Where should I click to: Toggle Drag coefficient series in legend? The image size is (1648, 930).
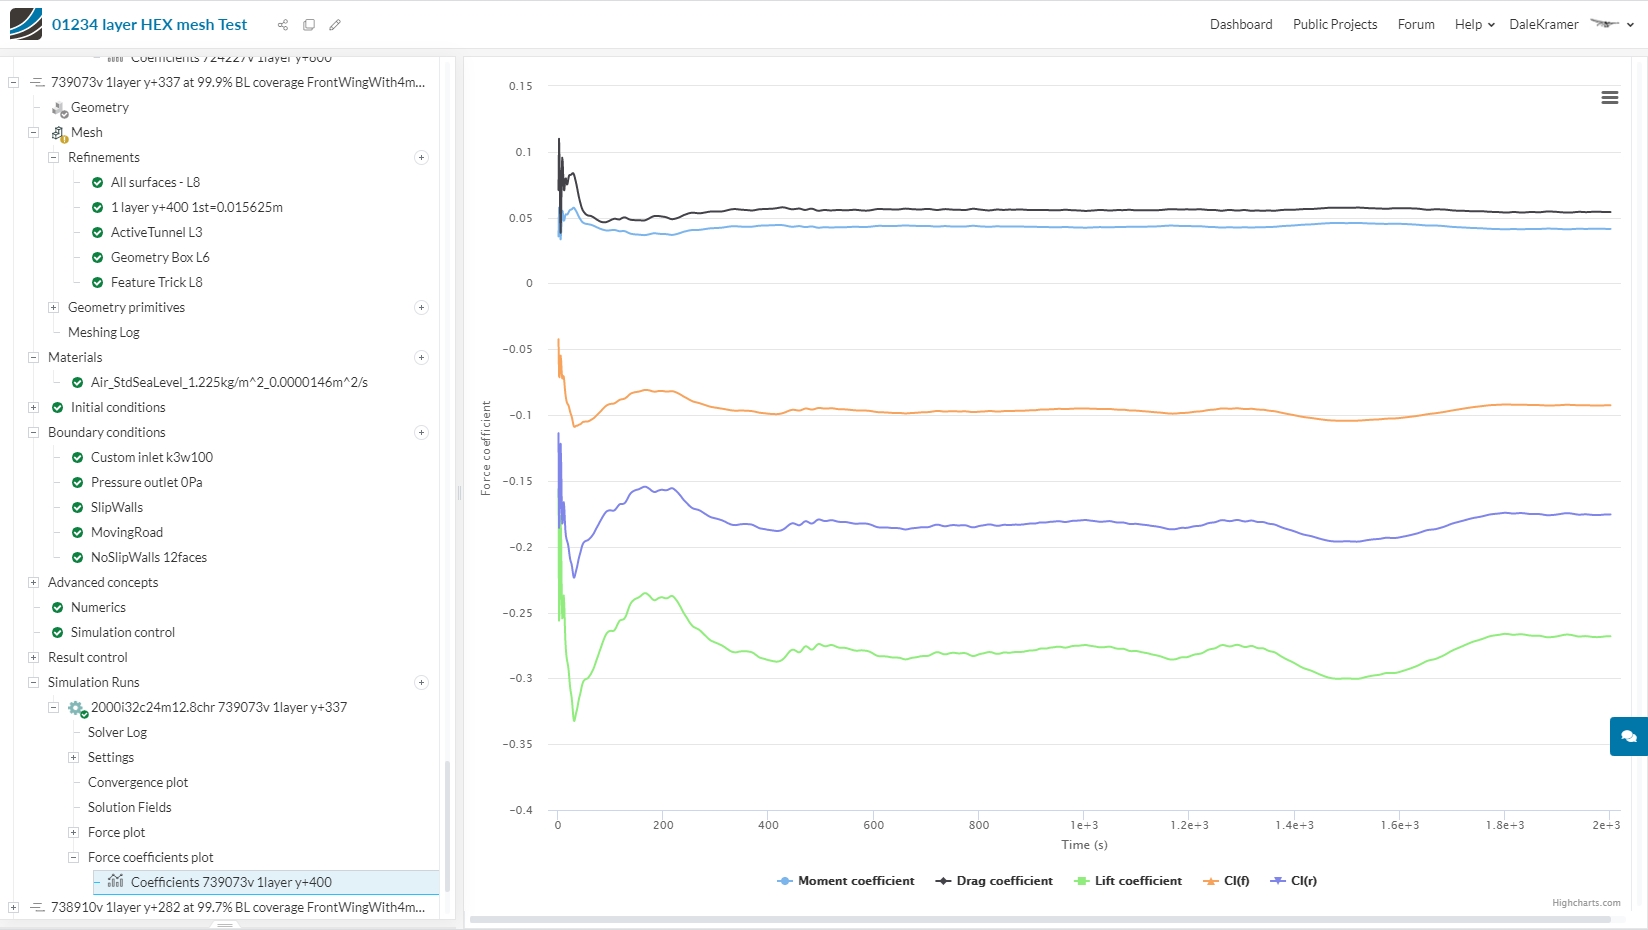coord(994,881)
